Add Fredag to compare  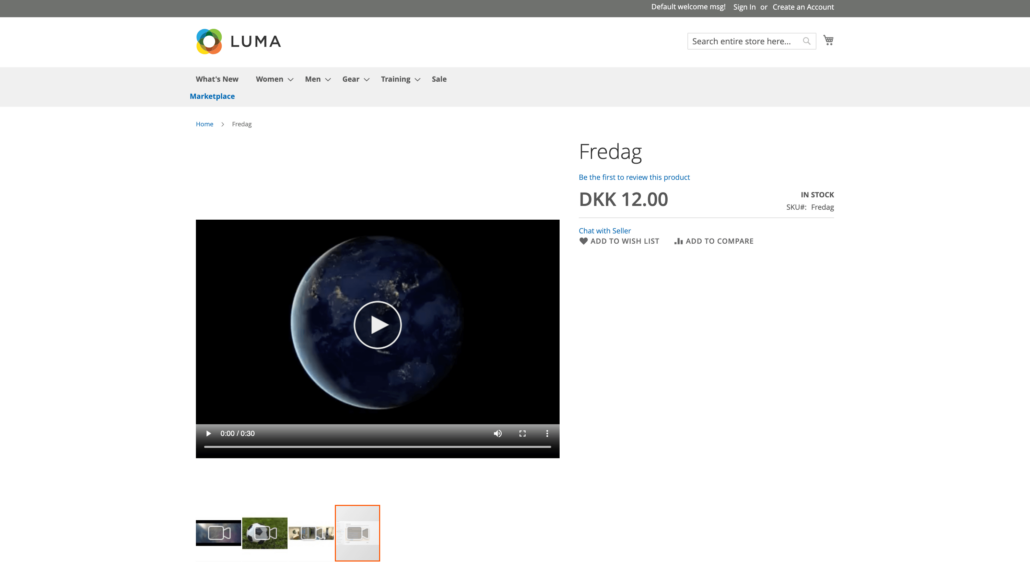pyautogui.click(x=714, y=241)
